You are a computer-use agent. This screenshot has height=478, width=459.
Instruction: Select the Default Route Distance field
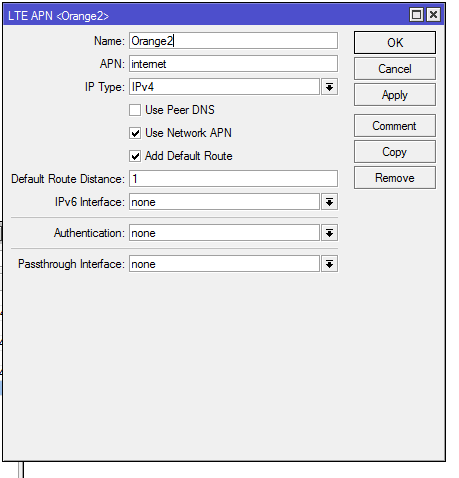[x=233, y=179]
